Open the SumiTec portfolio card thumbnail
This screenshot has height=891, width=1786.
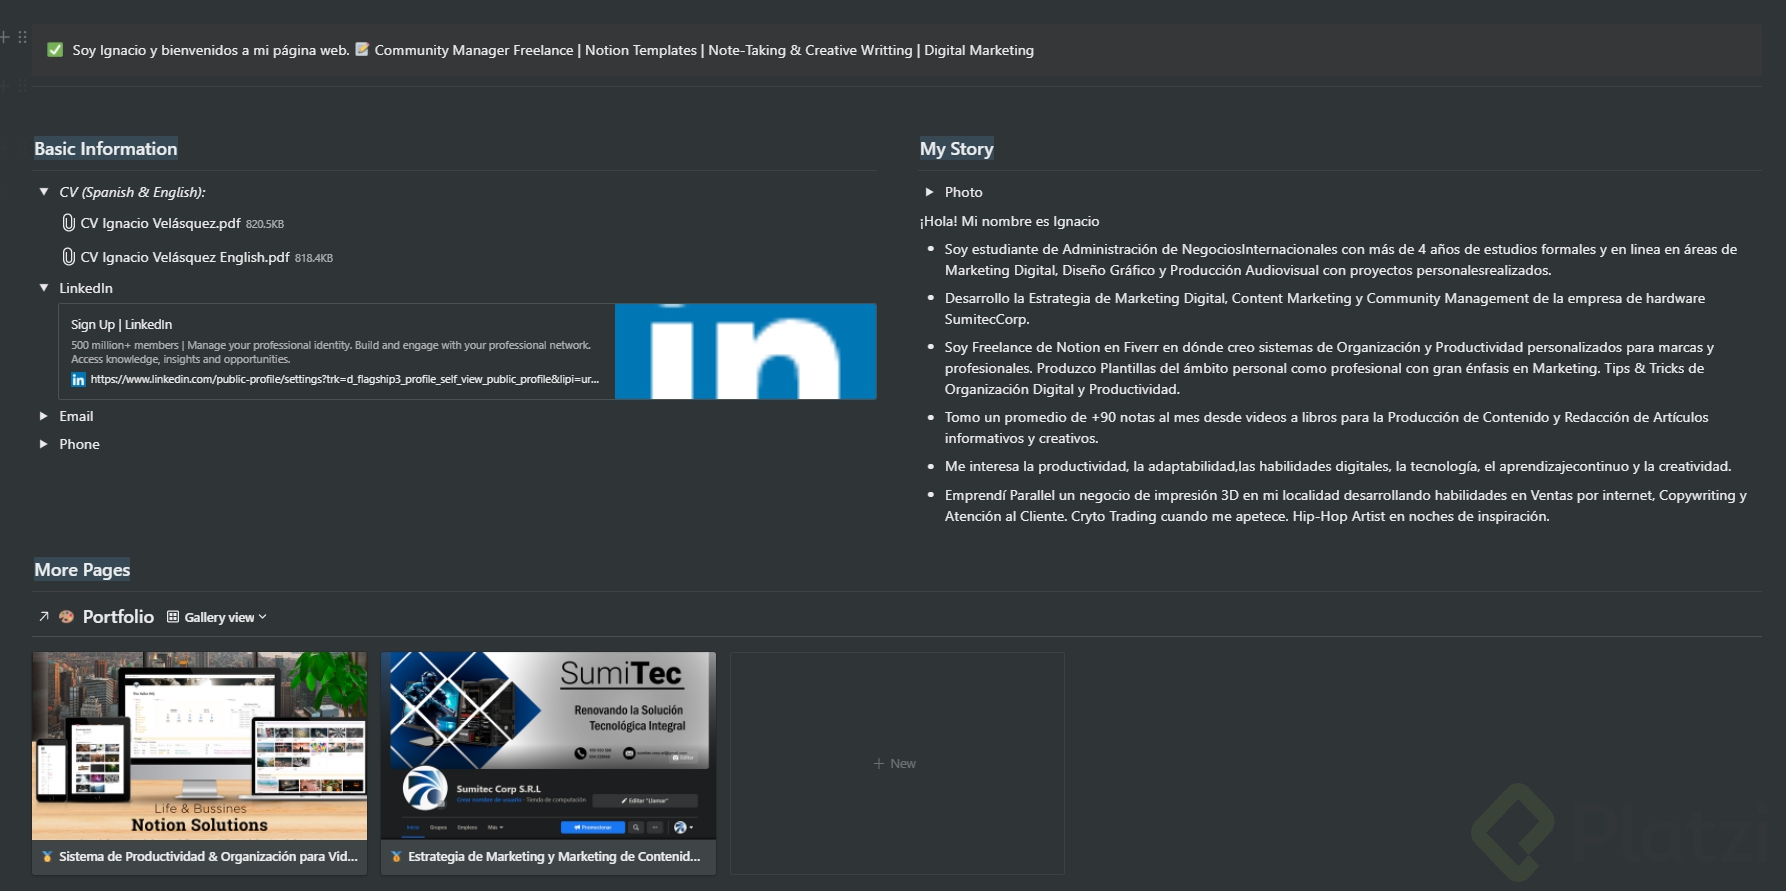coord(549,746)
